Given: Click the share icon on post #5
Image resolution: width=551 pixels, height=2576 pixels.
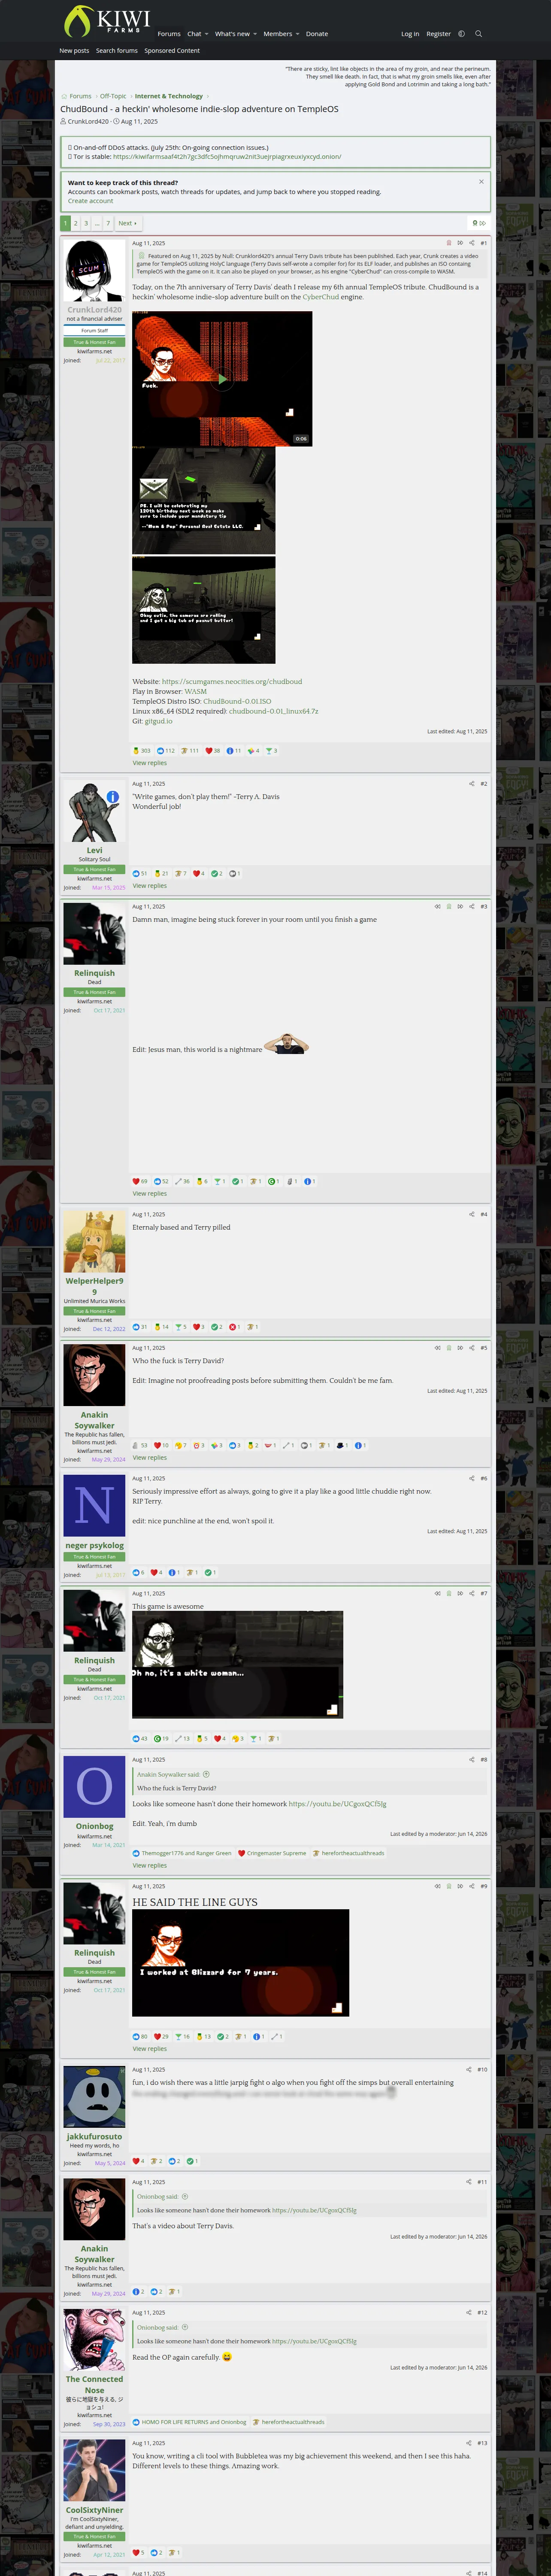Looking at the screenshot, I should tap(472, 1348).
